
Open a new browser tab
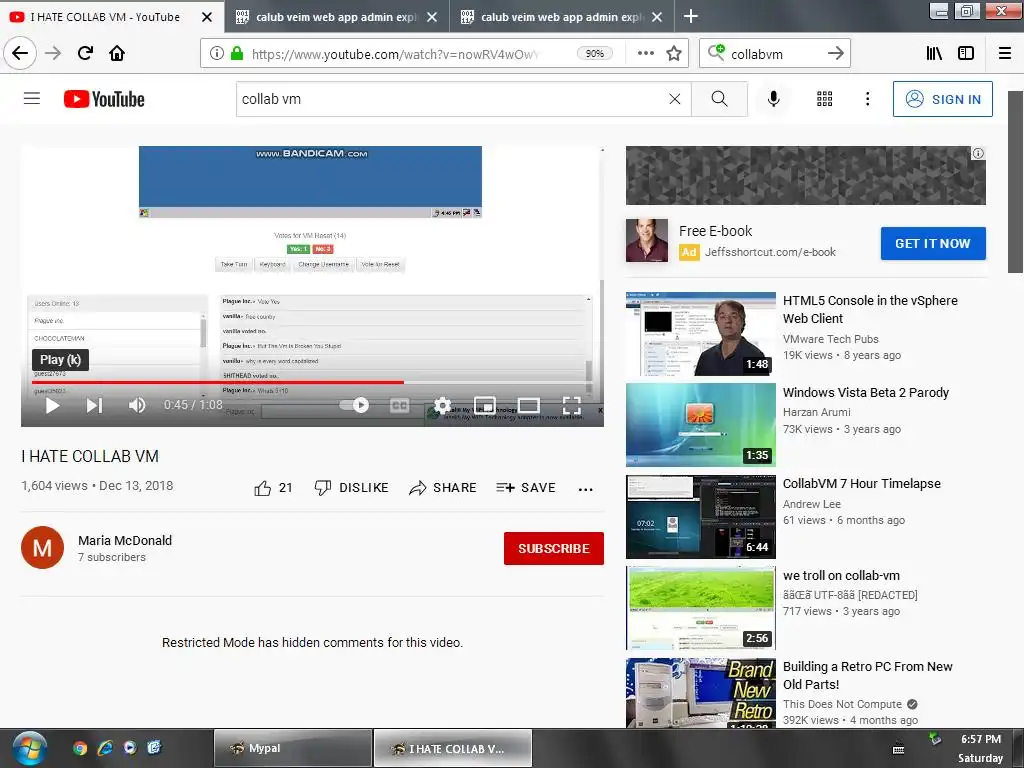click(690, 16)
